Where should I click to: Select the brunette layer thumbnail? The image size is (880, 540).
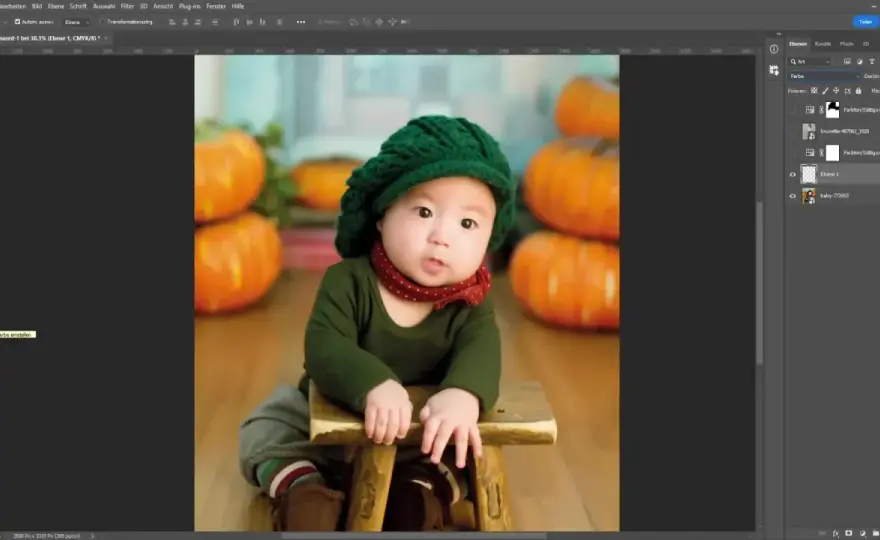[x=809, y=131]
